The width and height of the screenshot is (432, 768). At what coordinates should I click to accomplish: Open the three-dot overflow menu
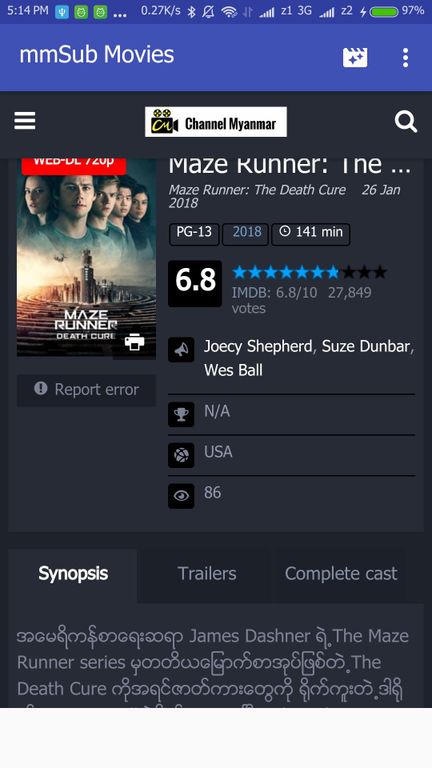click(405, 58)
